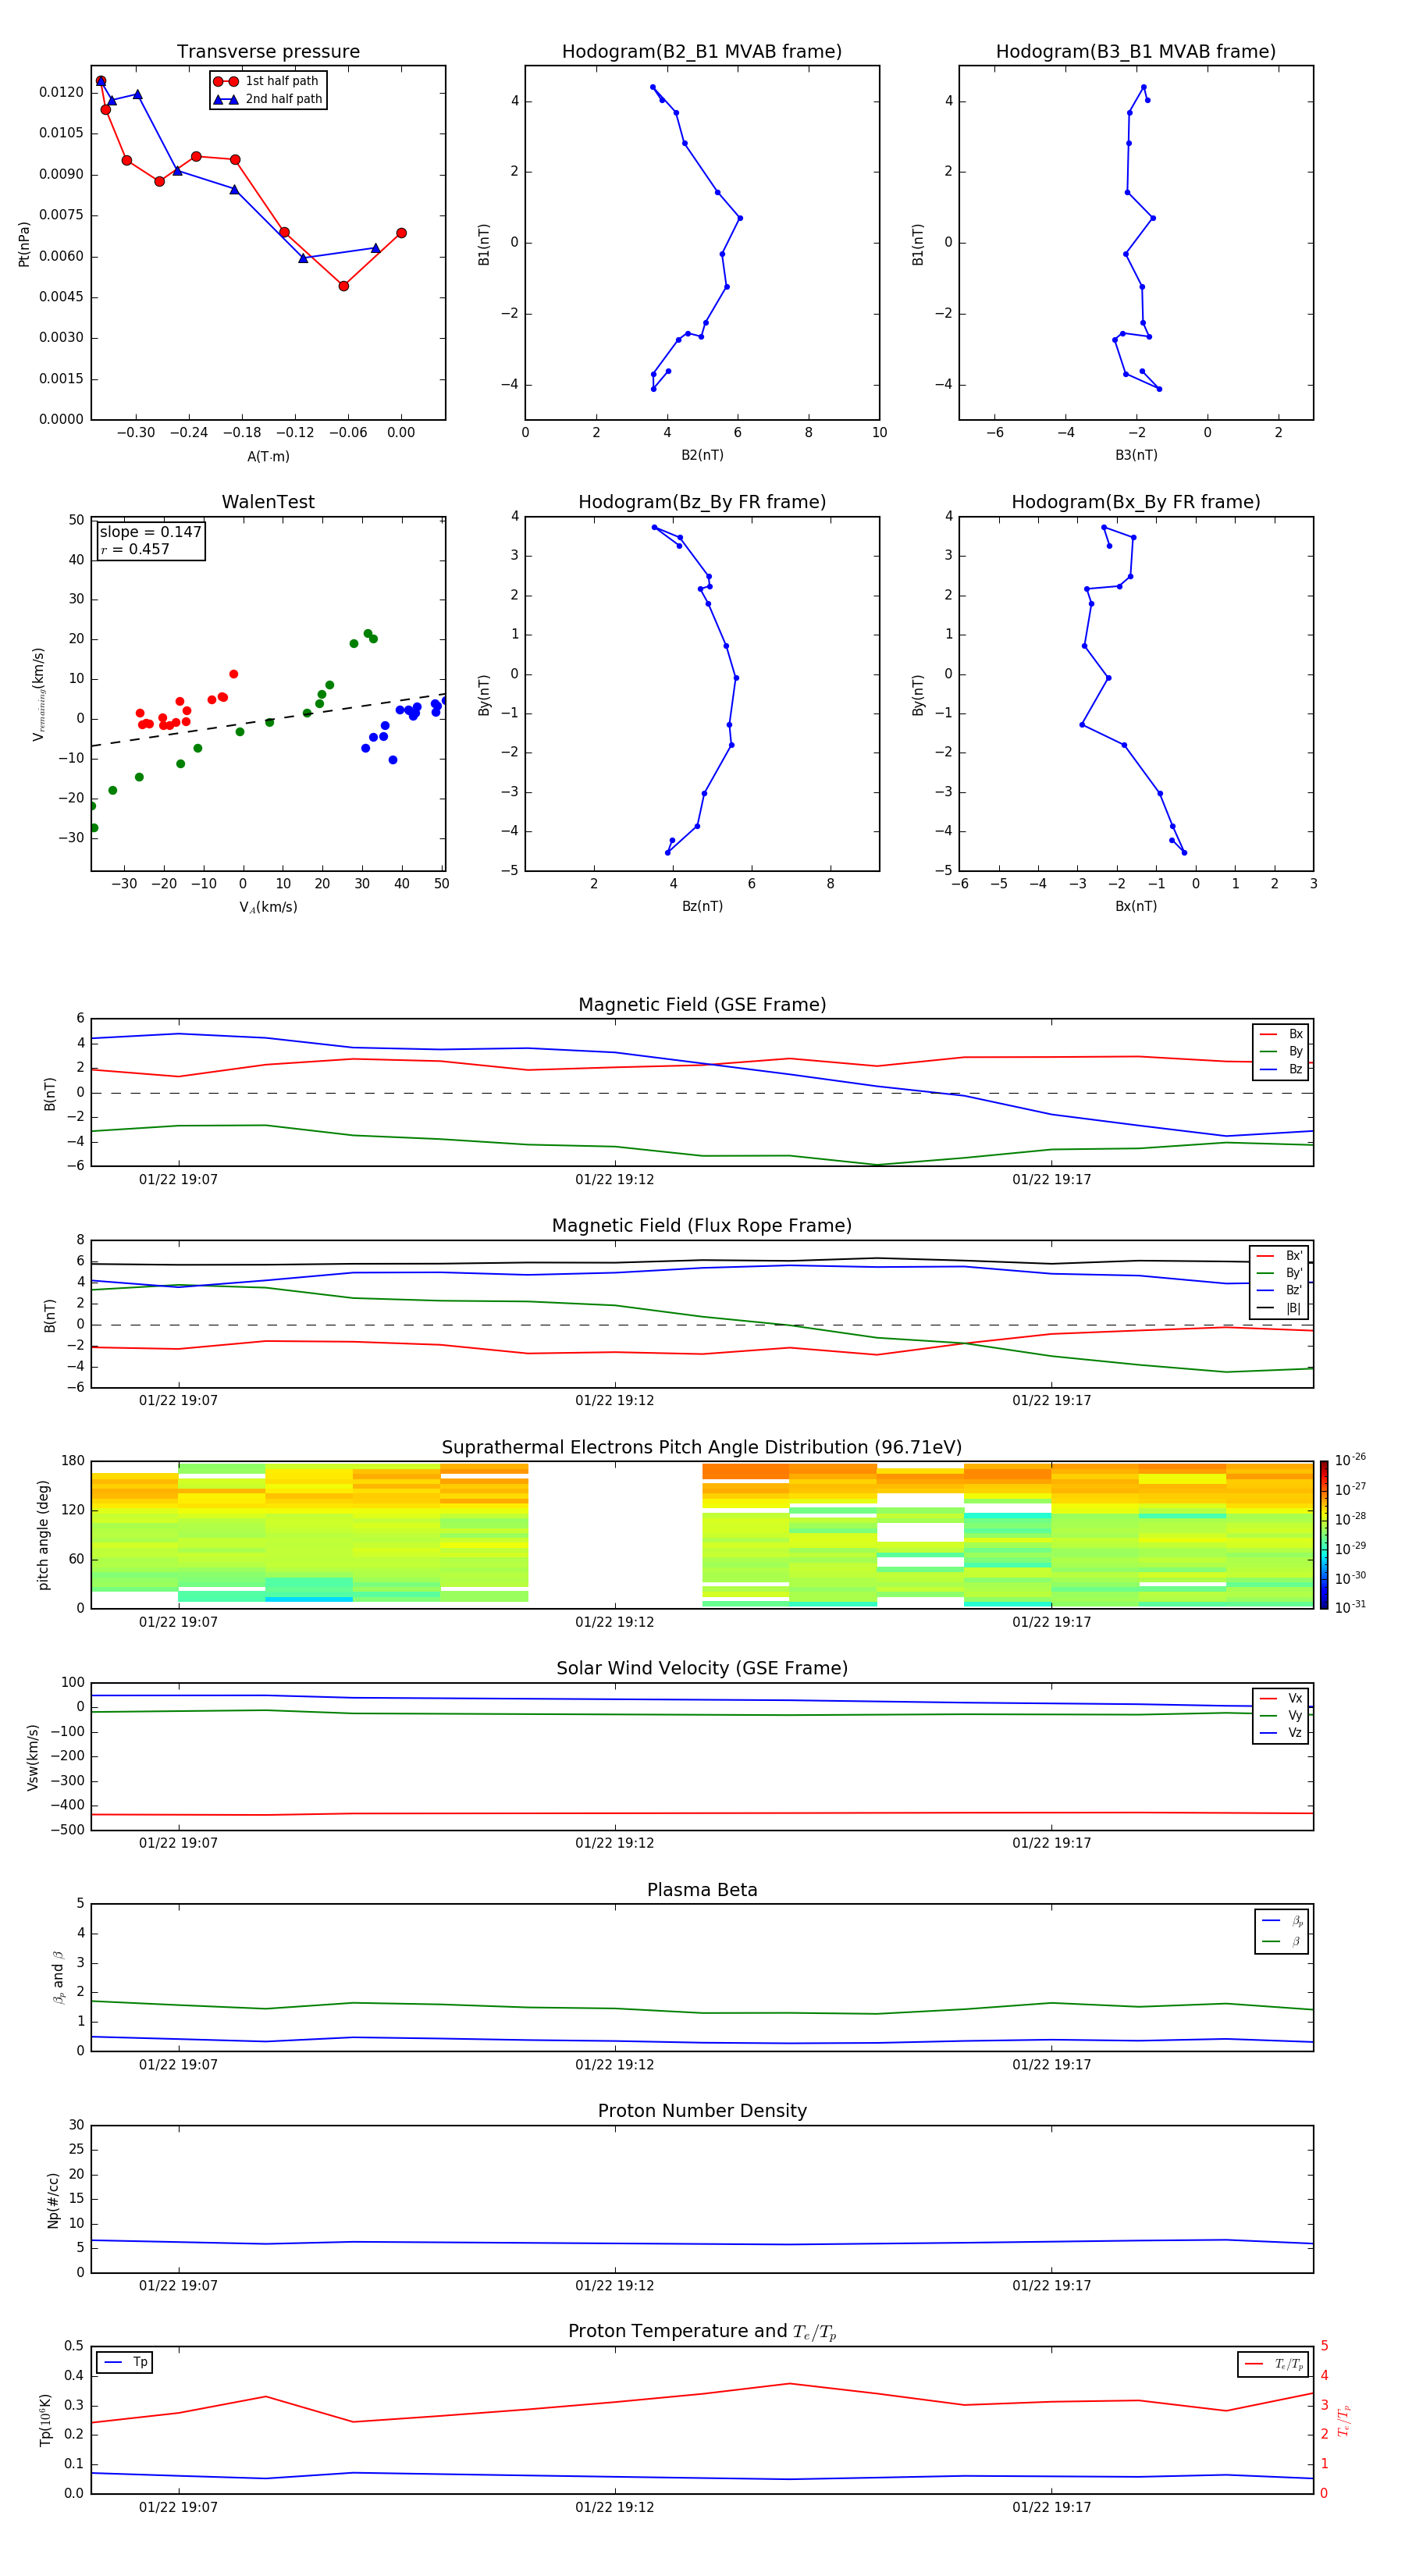Select the 'Te/Tp' legend entry

coord(1275,2364)
